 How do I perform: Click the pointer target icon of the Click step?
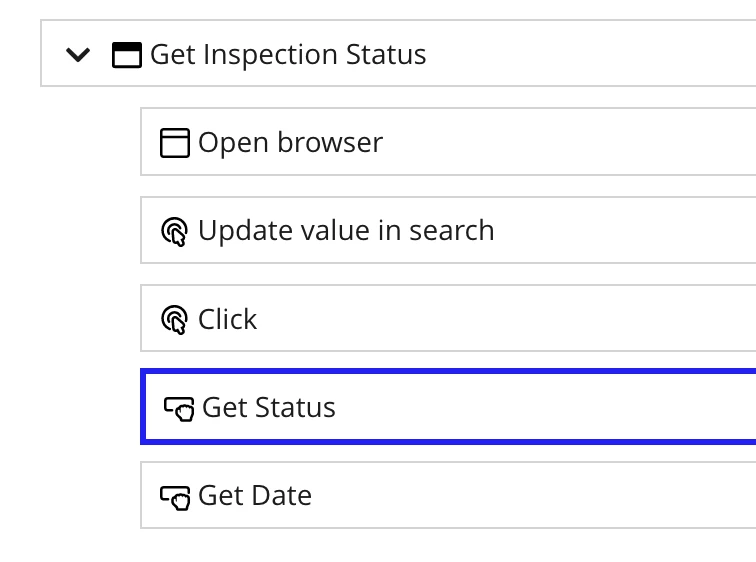click(x=174, y=320)
